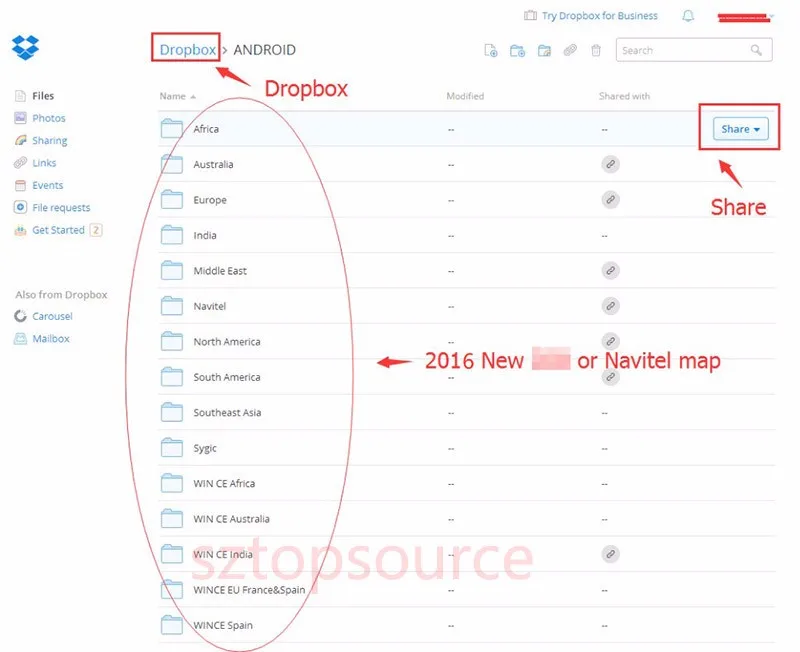Click the ANDROID breadcrumb text
Image resolution: width=800 pixels, height=652 pixels.
pyautogui.click(x=264, y=50)
